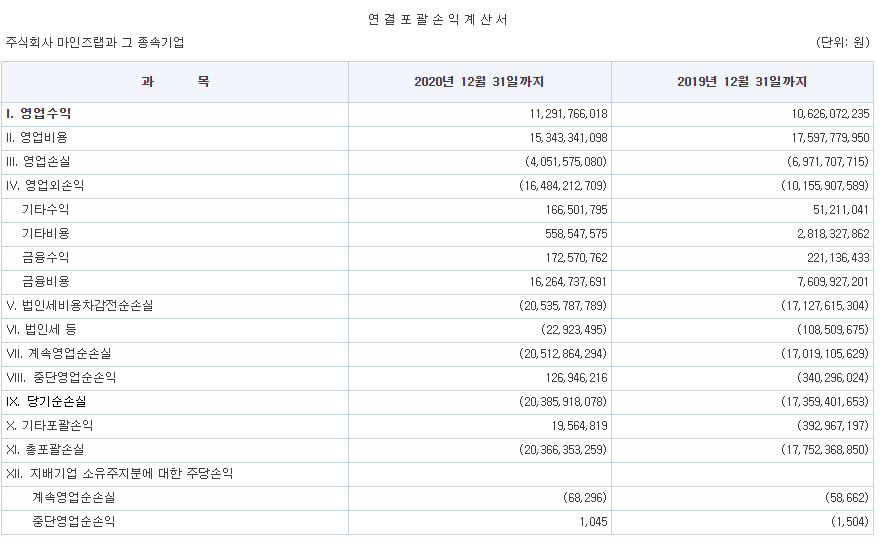The width and height of the screenshot is (880, 556).
Task: Select value 17,597,779,950
Action: coord(831,138)
